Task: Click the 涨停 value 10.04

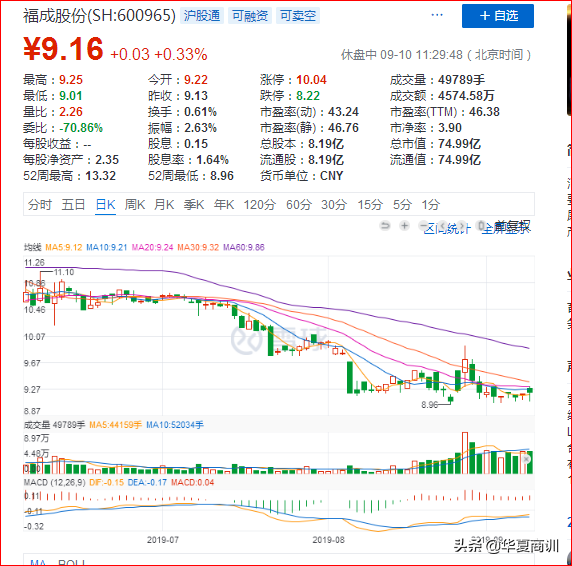Action: (311, 80)
